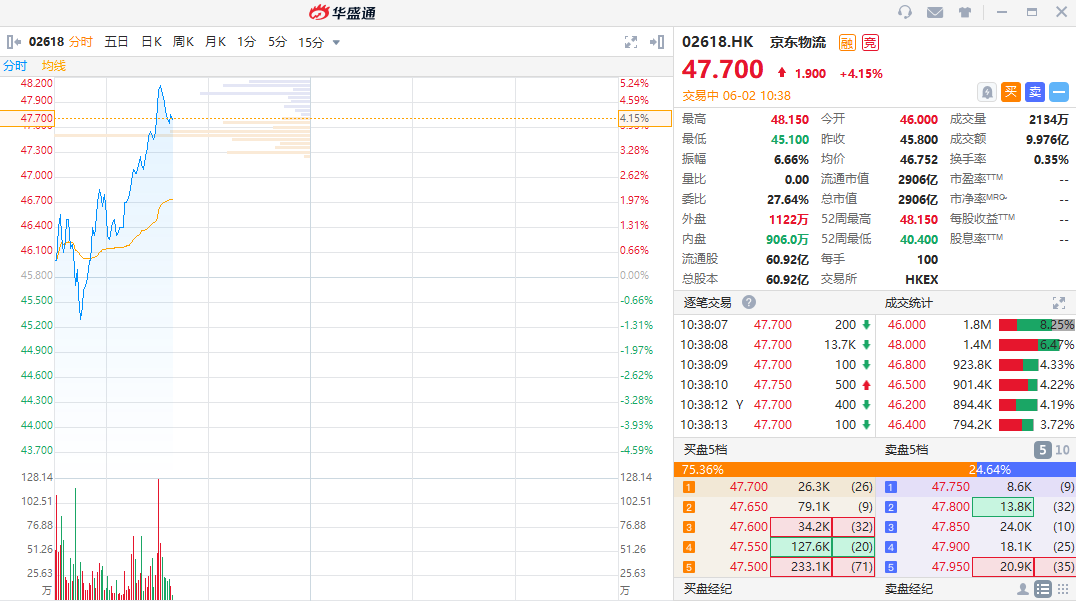
Task: Click the orange 买 buy button
Action: [1011, 92]
